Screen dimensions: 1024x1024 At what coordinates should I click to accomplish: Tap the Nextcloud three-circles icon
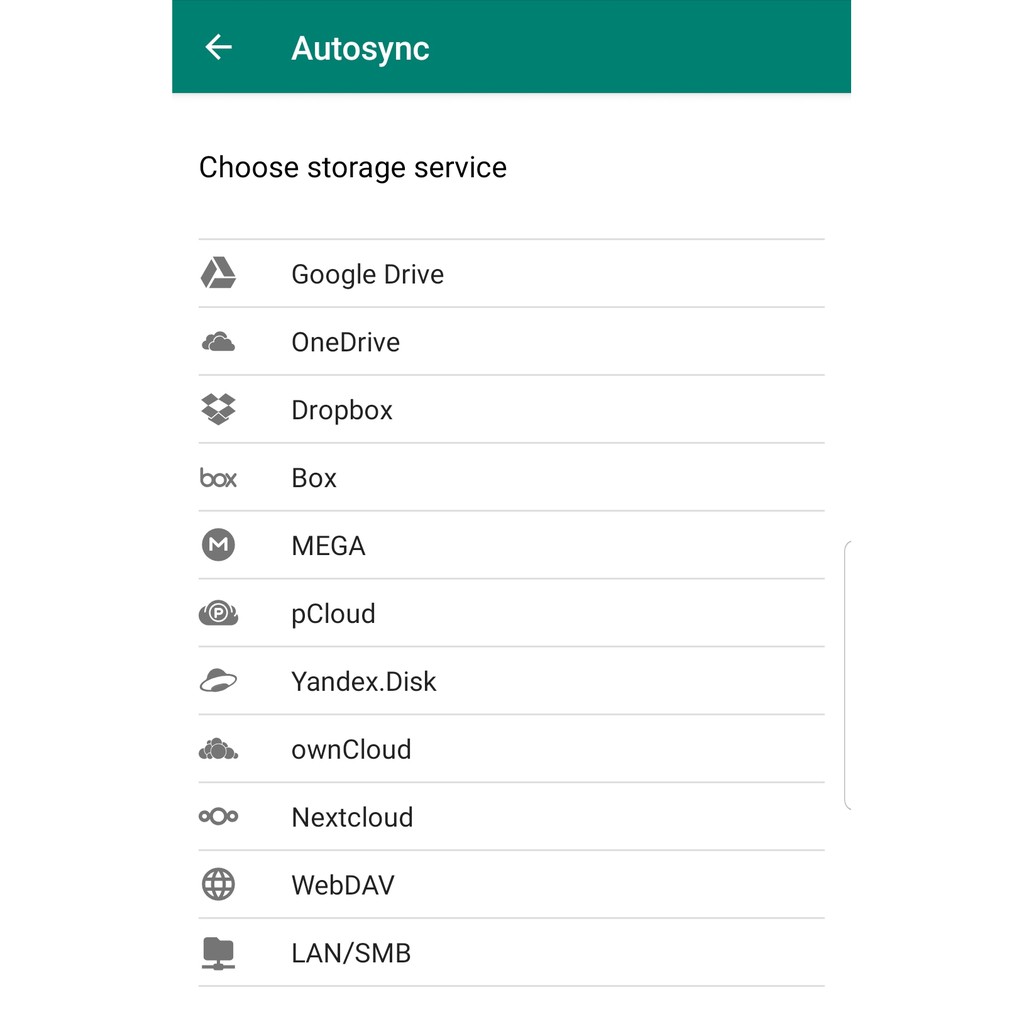pos(218,817)
